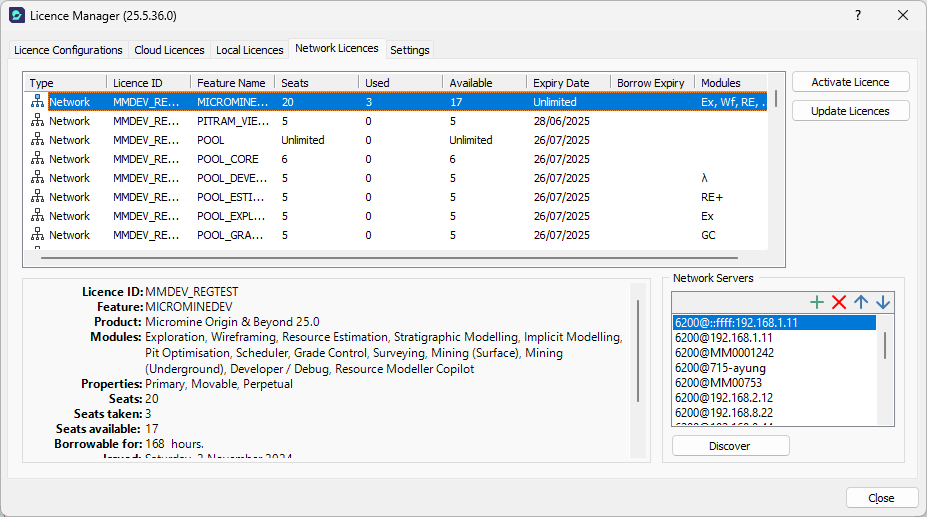Image resolution: width=927 pixels, height=517 pixels.
Task: Click the network icon on the POOL_DEVE row
Action: pyautogui.click(x=37, y=177)
